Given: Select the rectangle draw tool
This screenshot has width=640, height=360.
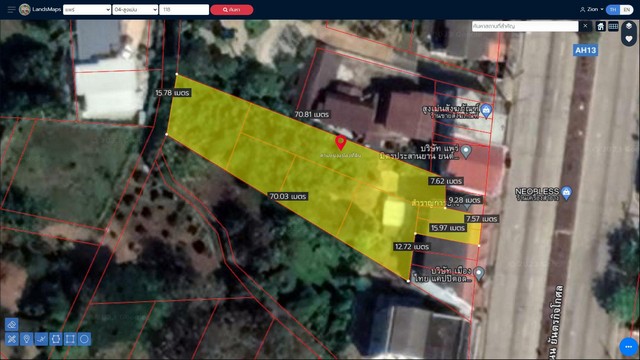Looking at the screenshot, I should [x=70, y=339].
